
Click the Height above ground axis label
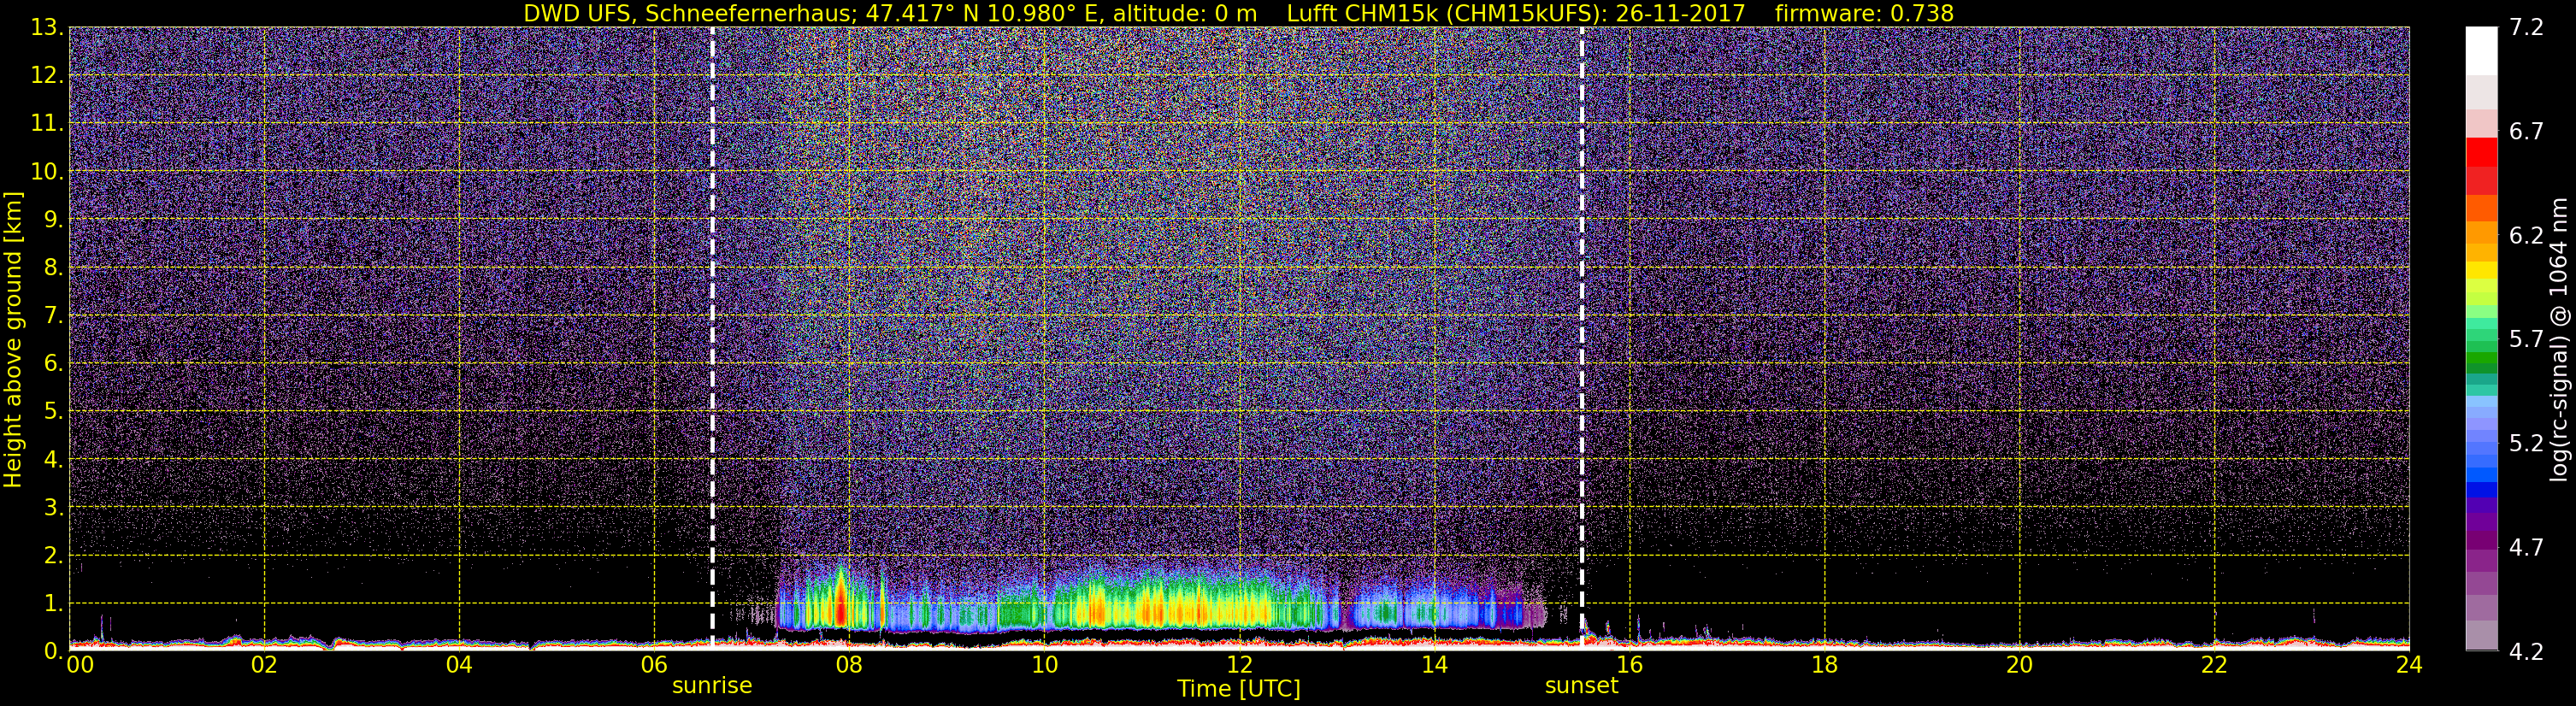(x=13, y=339)
